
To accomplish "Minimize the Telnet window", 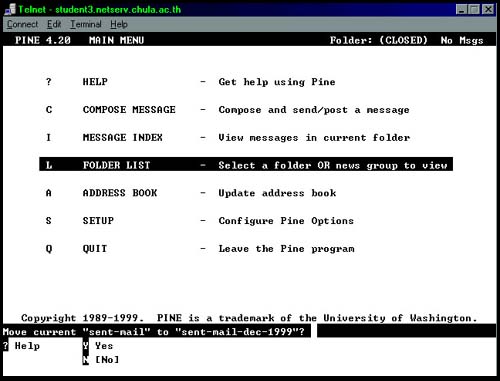I will (x=461, y=9).
